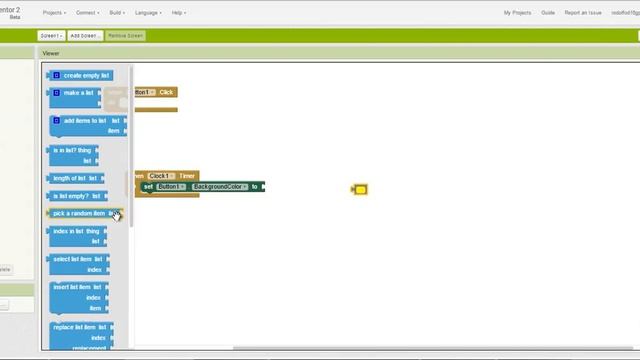Select the make a list block
This screenshot has height=360, width=640.
click(x=75, y=98)
